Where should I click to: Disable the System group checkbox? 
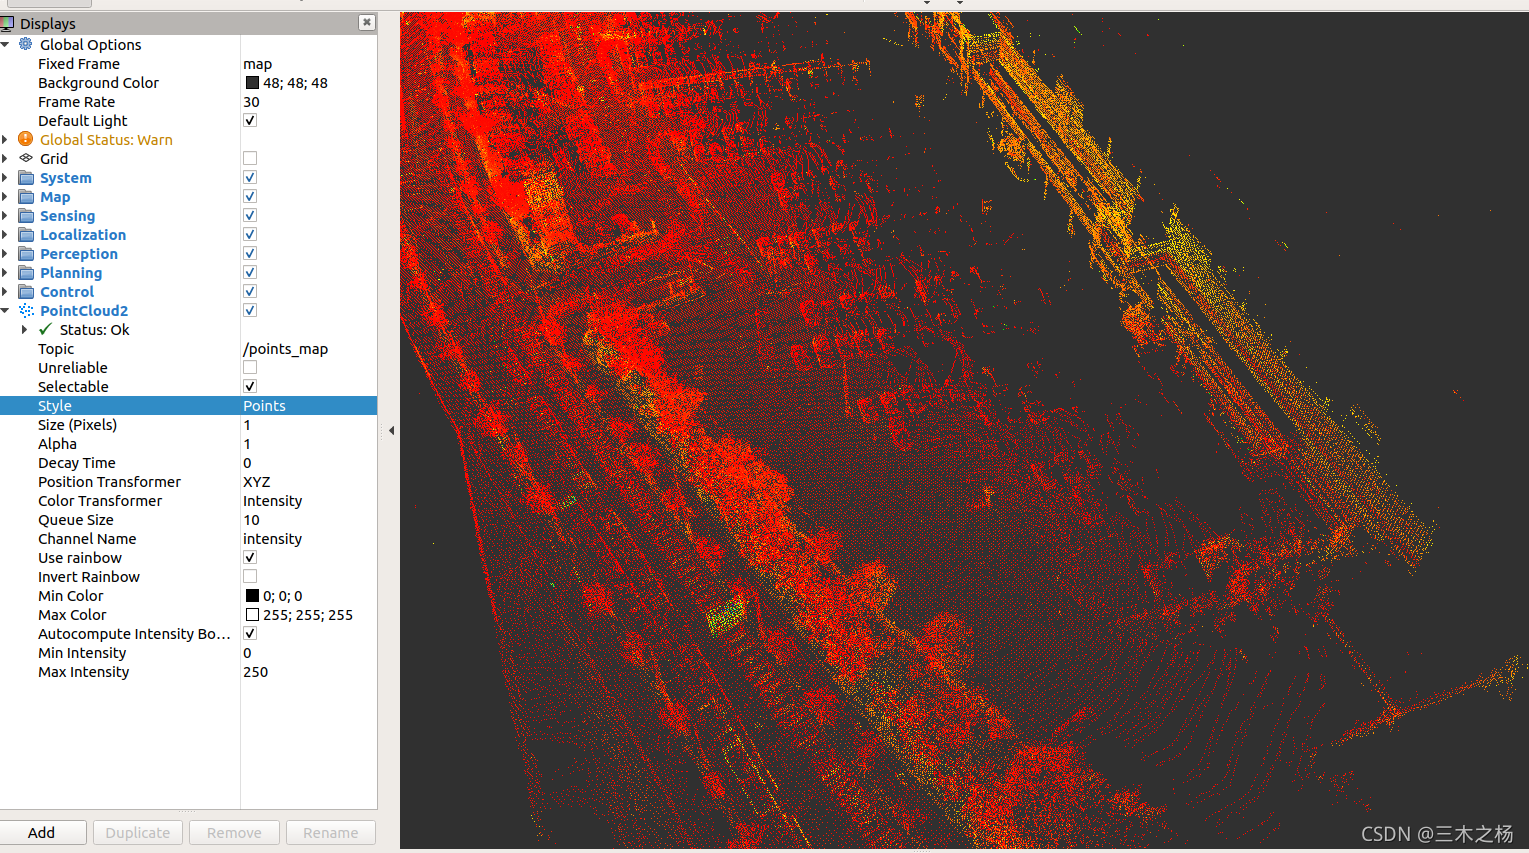[x=250, y=177]
